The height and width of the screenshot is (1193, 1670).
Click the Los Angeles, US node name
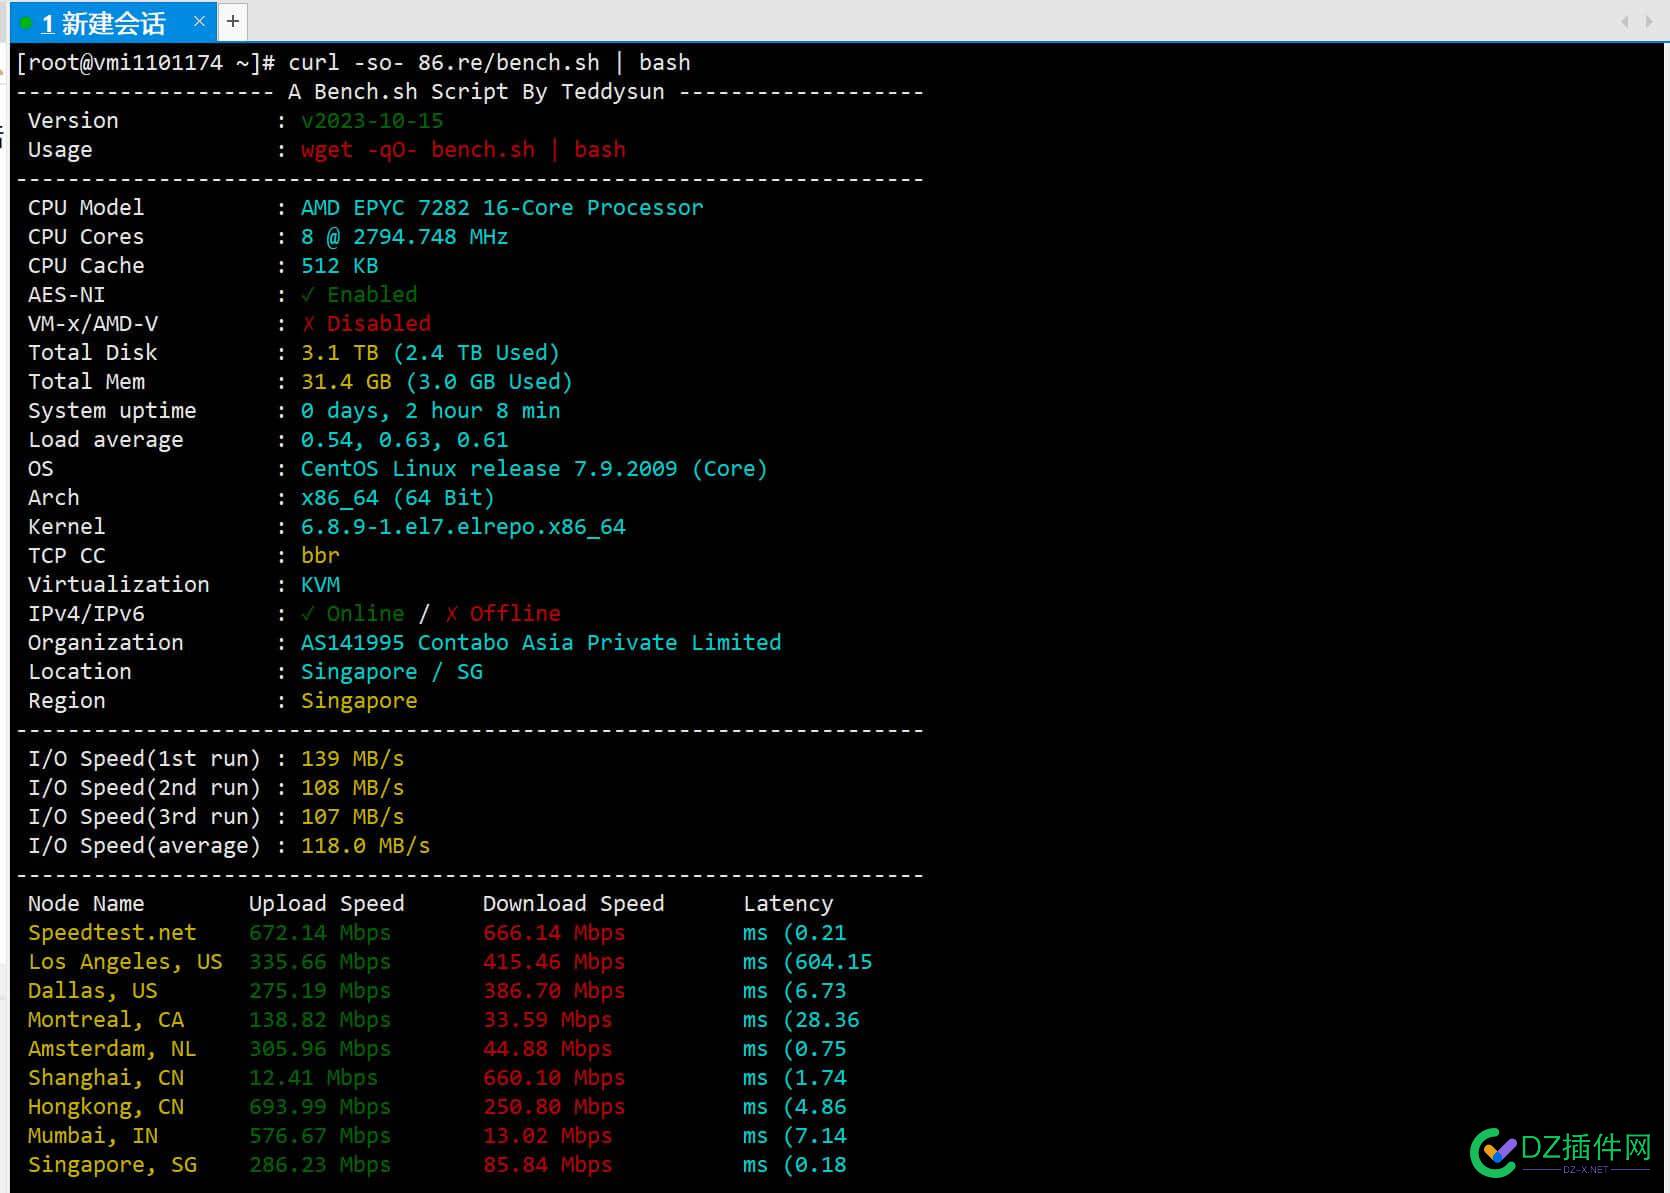point(125,961)
